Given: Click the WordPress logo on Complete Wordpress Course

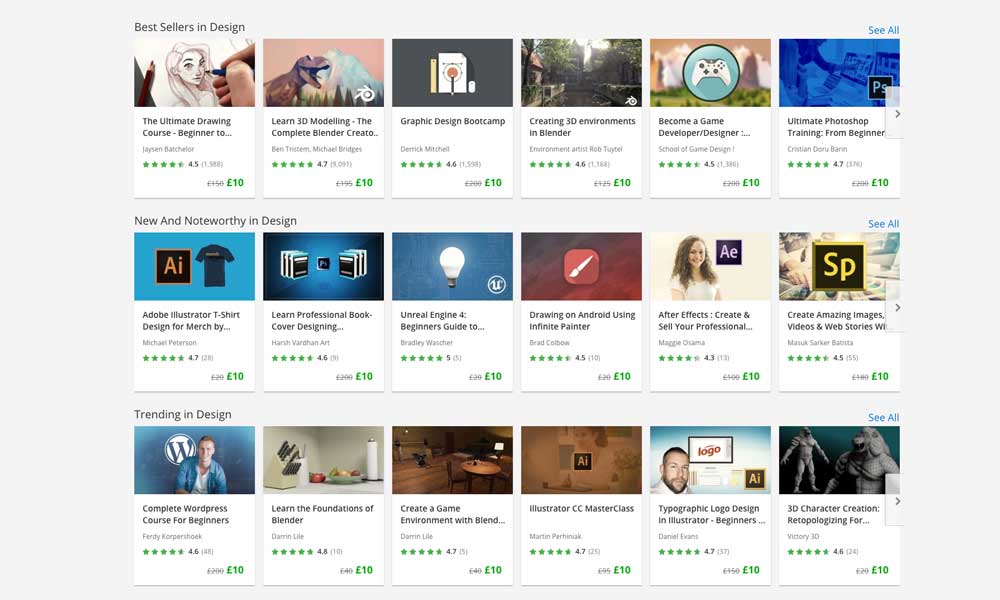Looking at the screenshot, I should (180, 450).
